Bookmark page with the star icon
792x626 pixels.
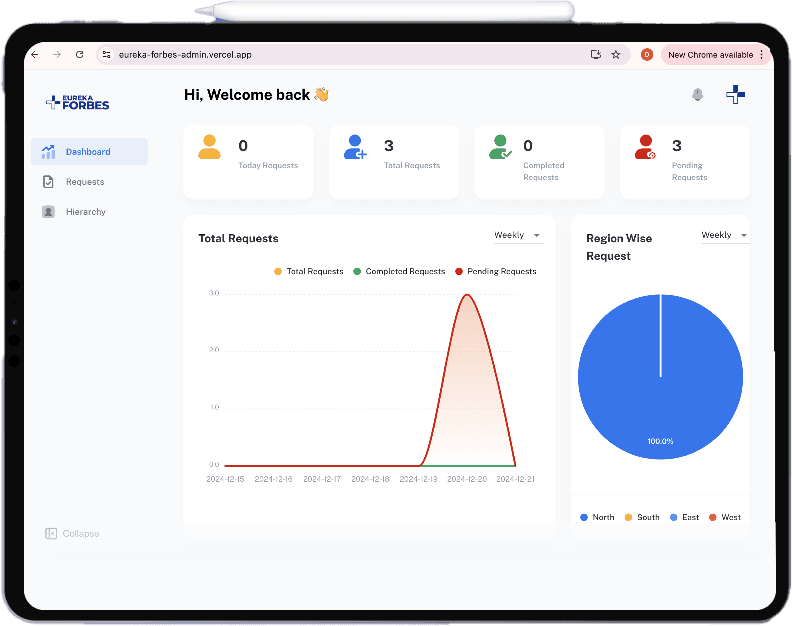616,55
